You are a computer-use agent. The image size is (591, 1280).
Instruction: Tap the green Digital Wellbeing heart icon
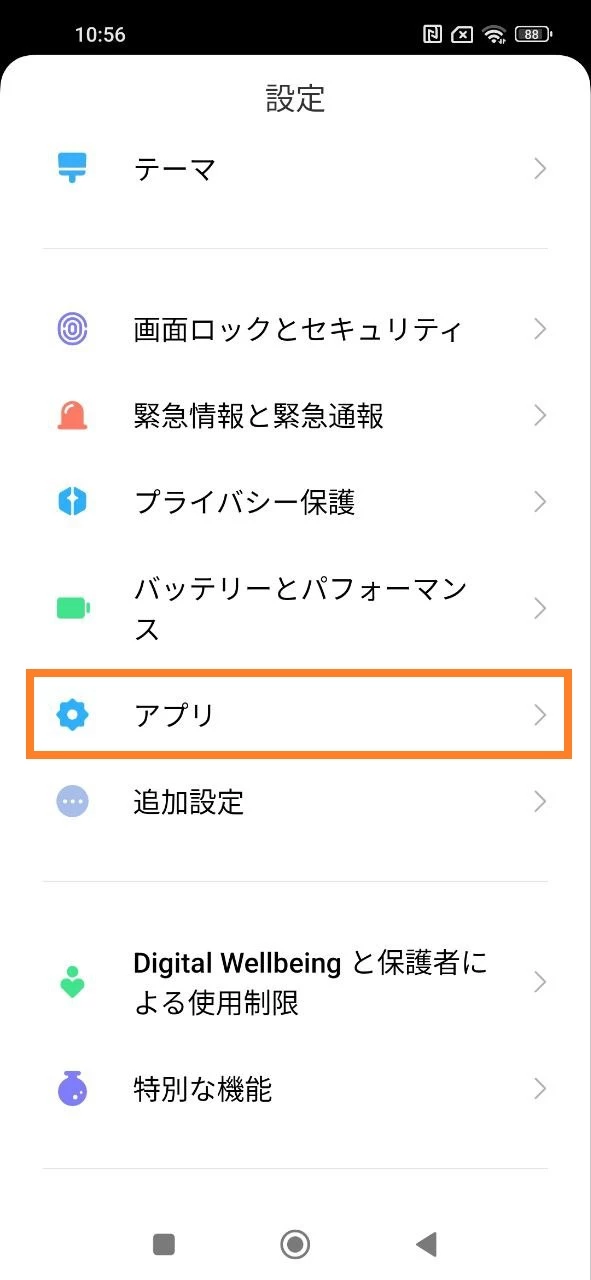[73, 982]
